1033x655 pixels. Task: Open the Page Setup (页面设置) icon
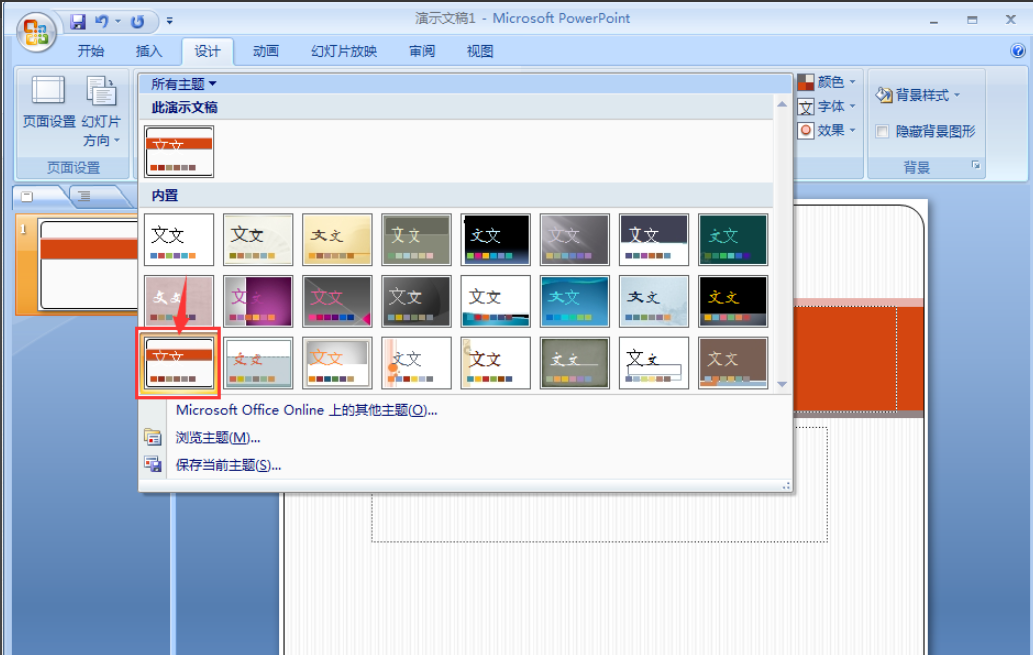49,102
